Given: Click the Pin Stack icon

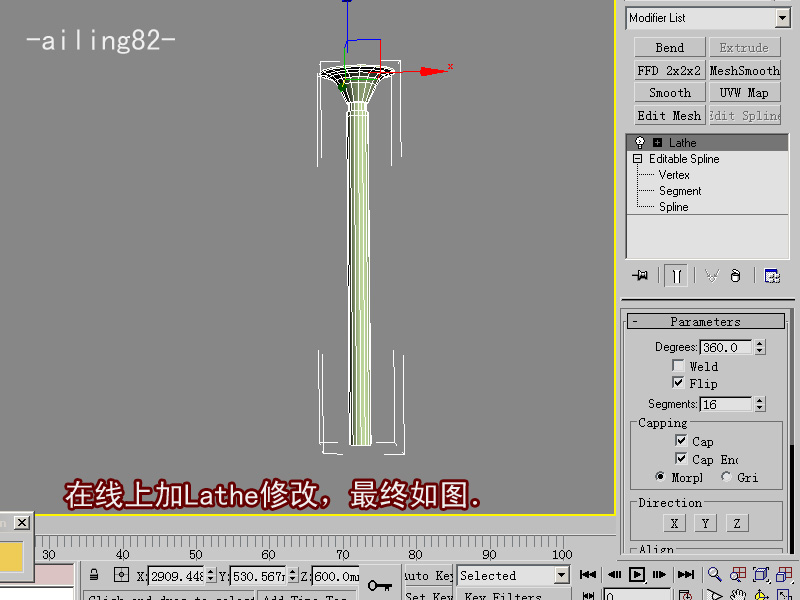Looking at the screenshot, I should point(640,276).
